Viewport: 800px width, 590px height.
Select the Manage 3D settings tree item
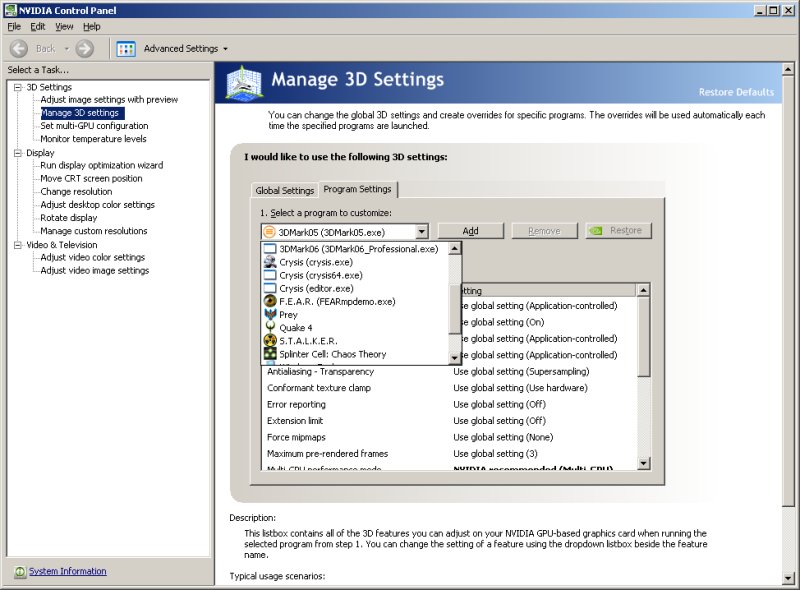pos(82,113)
